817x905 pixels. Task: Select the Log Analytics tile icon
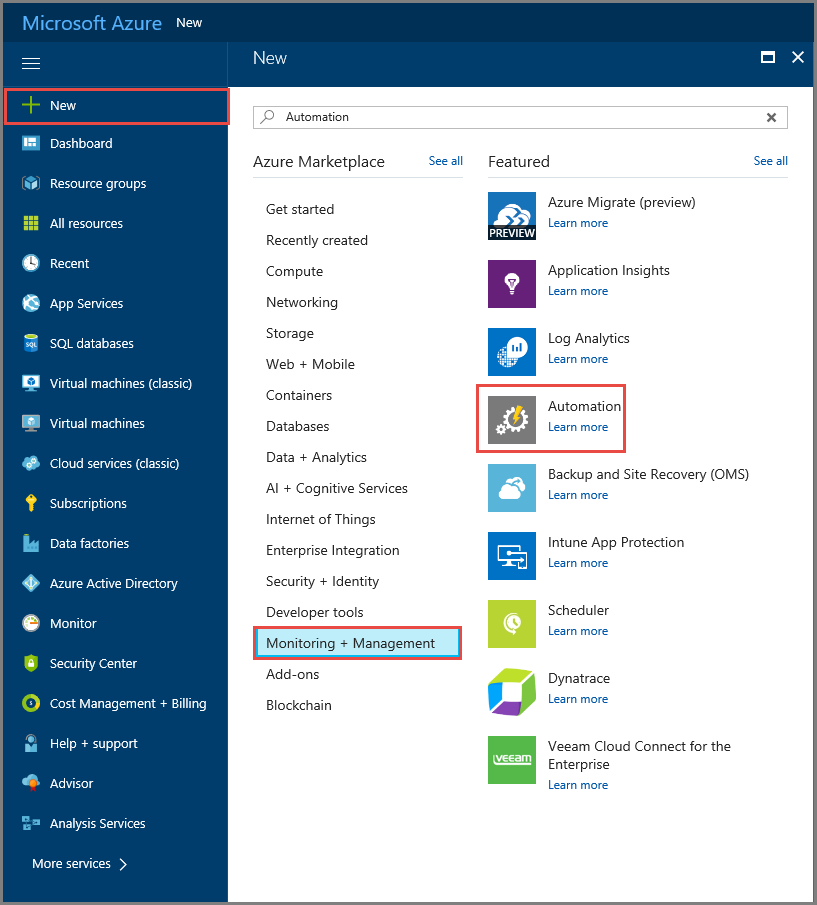pos(512,352)
